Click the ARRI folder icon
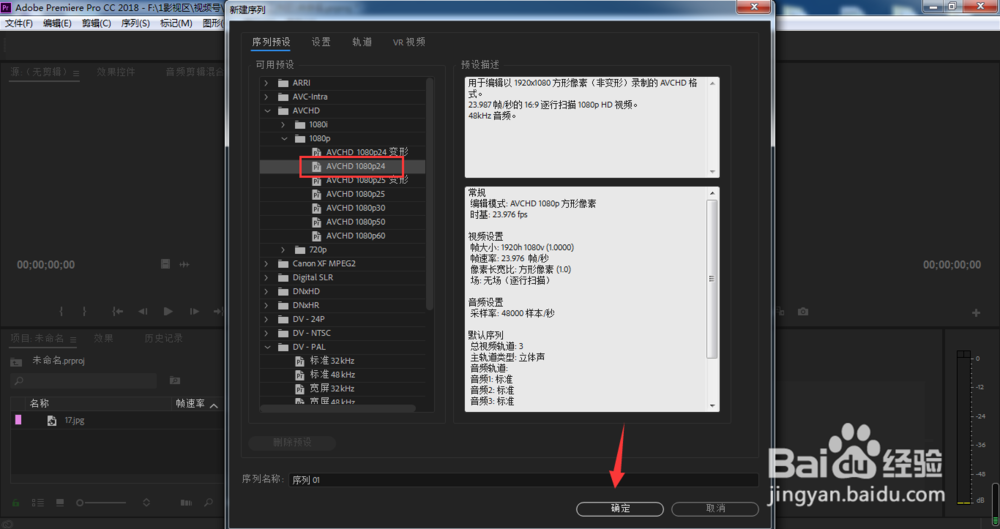The image size is (1000, 529). (x=284, y=83)
